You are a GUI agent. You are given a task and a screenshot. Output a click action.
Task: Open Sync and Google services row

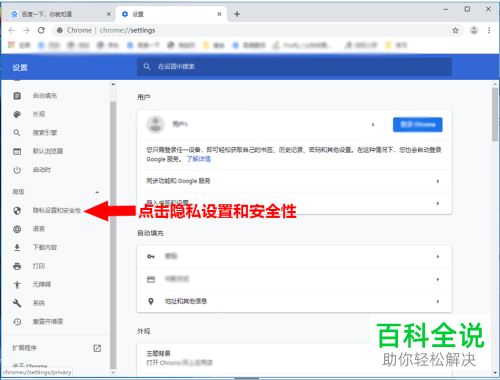[294, 181]
